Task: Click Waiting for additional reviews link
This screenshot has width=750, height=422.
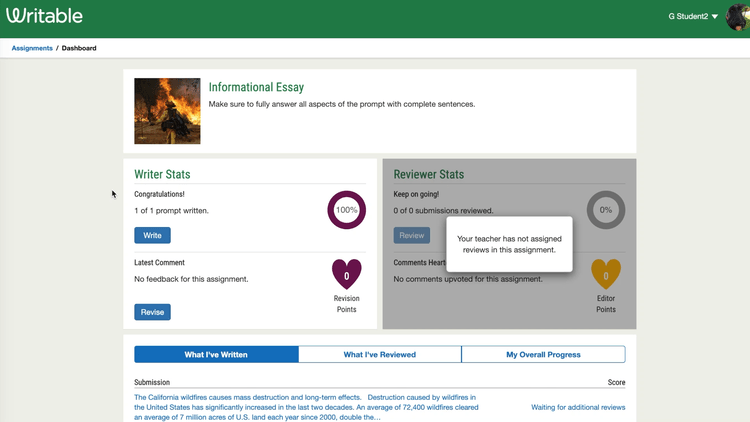Action: (x=578, y=407)
